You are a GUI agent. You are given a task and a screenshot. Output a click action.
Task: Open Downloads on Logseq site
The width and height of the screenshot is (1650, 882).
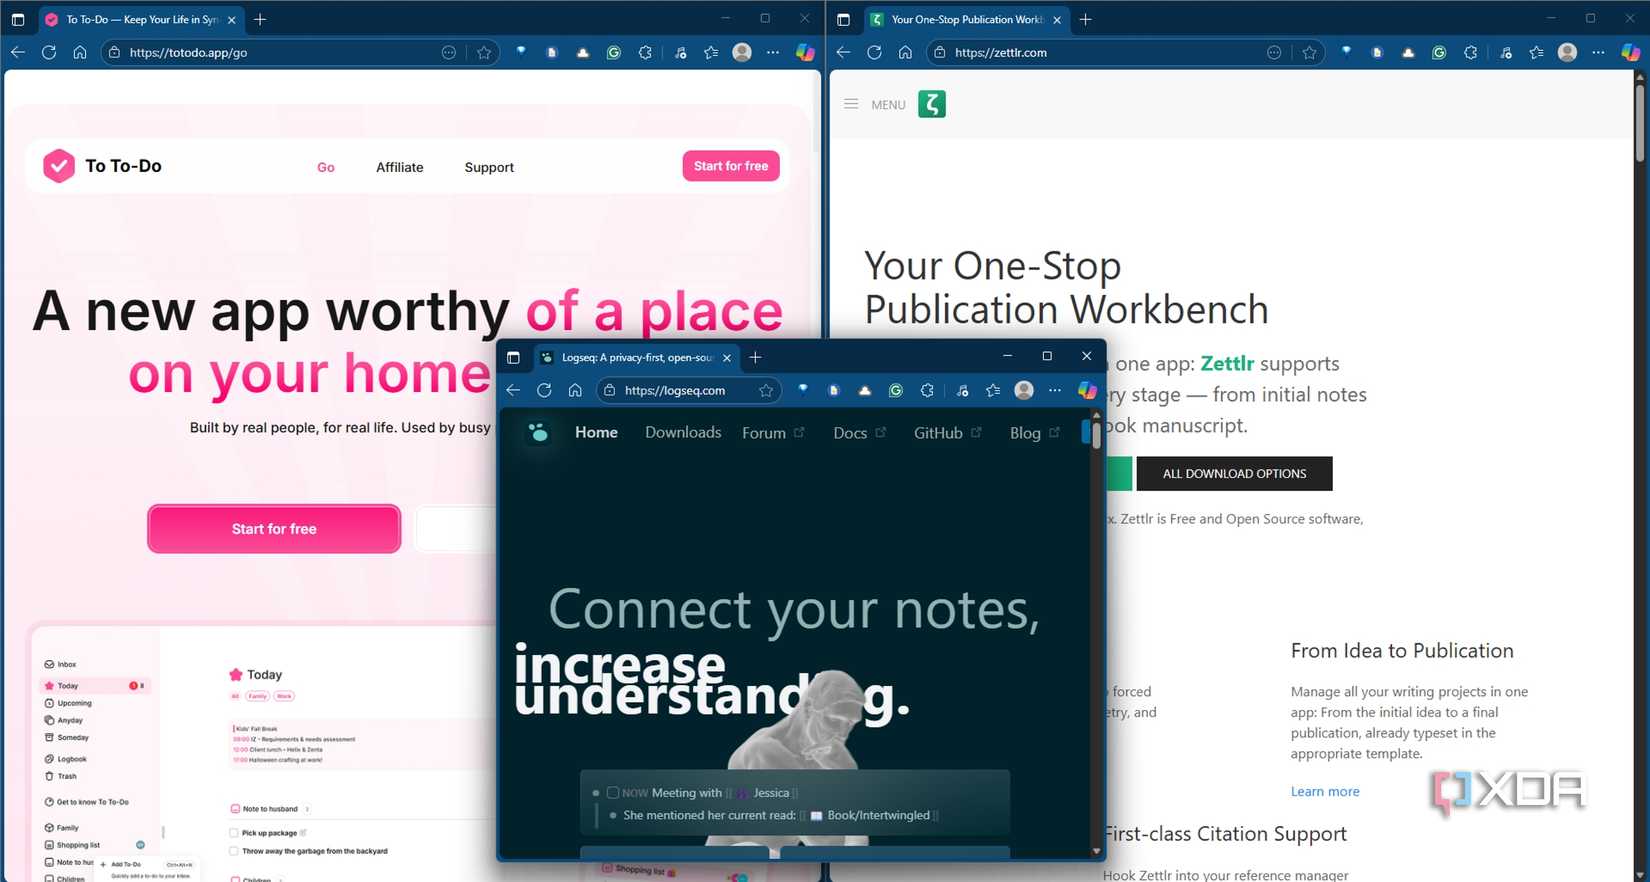(683, 432)
